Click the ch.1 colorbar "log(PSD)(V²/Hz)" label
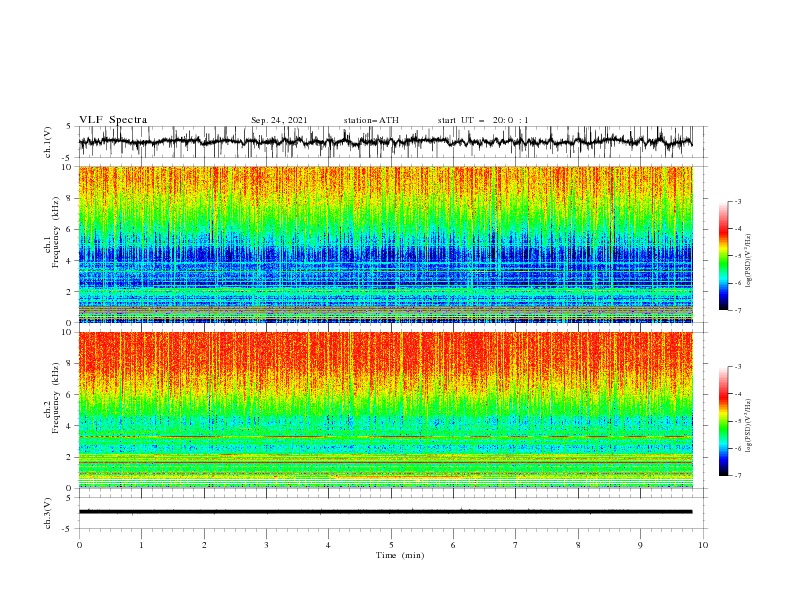Viewport: 792px width, 612px height. (x=748, y=261)
